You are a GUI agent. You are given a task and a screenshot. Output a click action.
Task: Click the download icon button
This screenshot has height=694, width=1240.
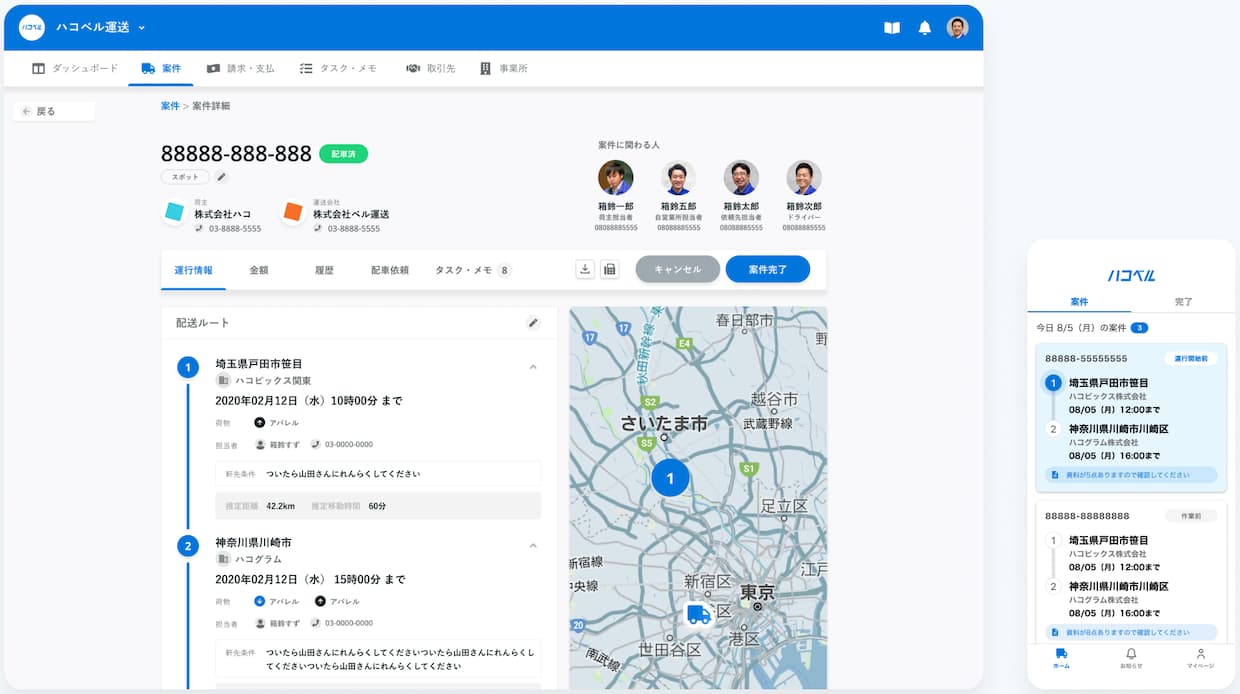pos(585,269)
